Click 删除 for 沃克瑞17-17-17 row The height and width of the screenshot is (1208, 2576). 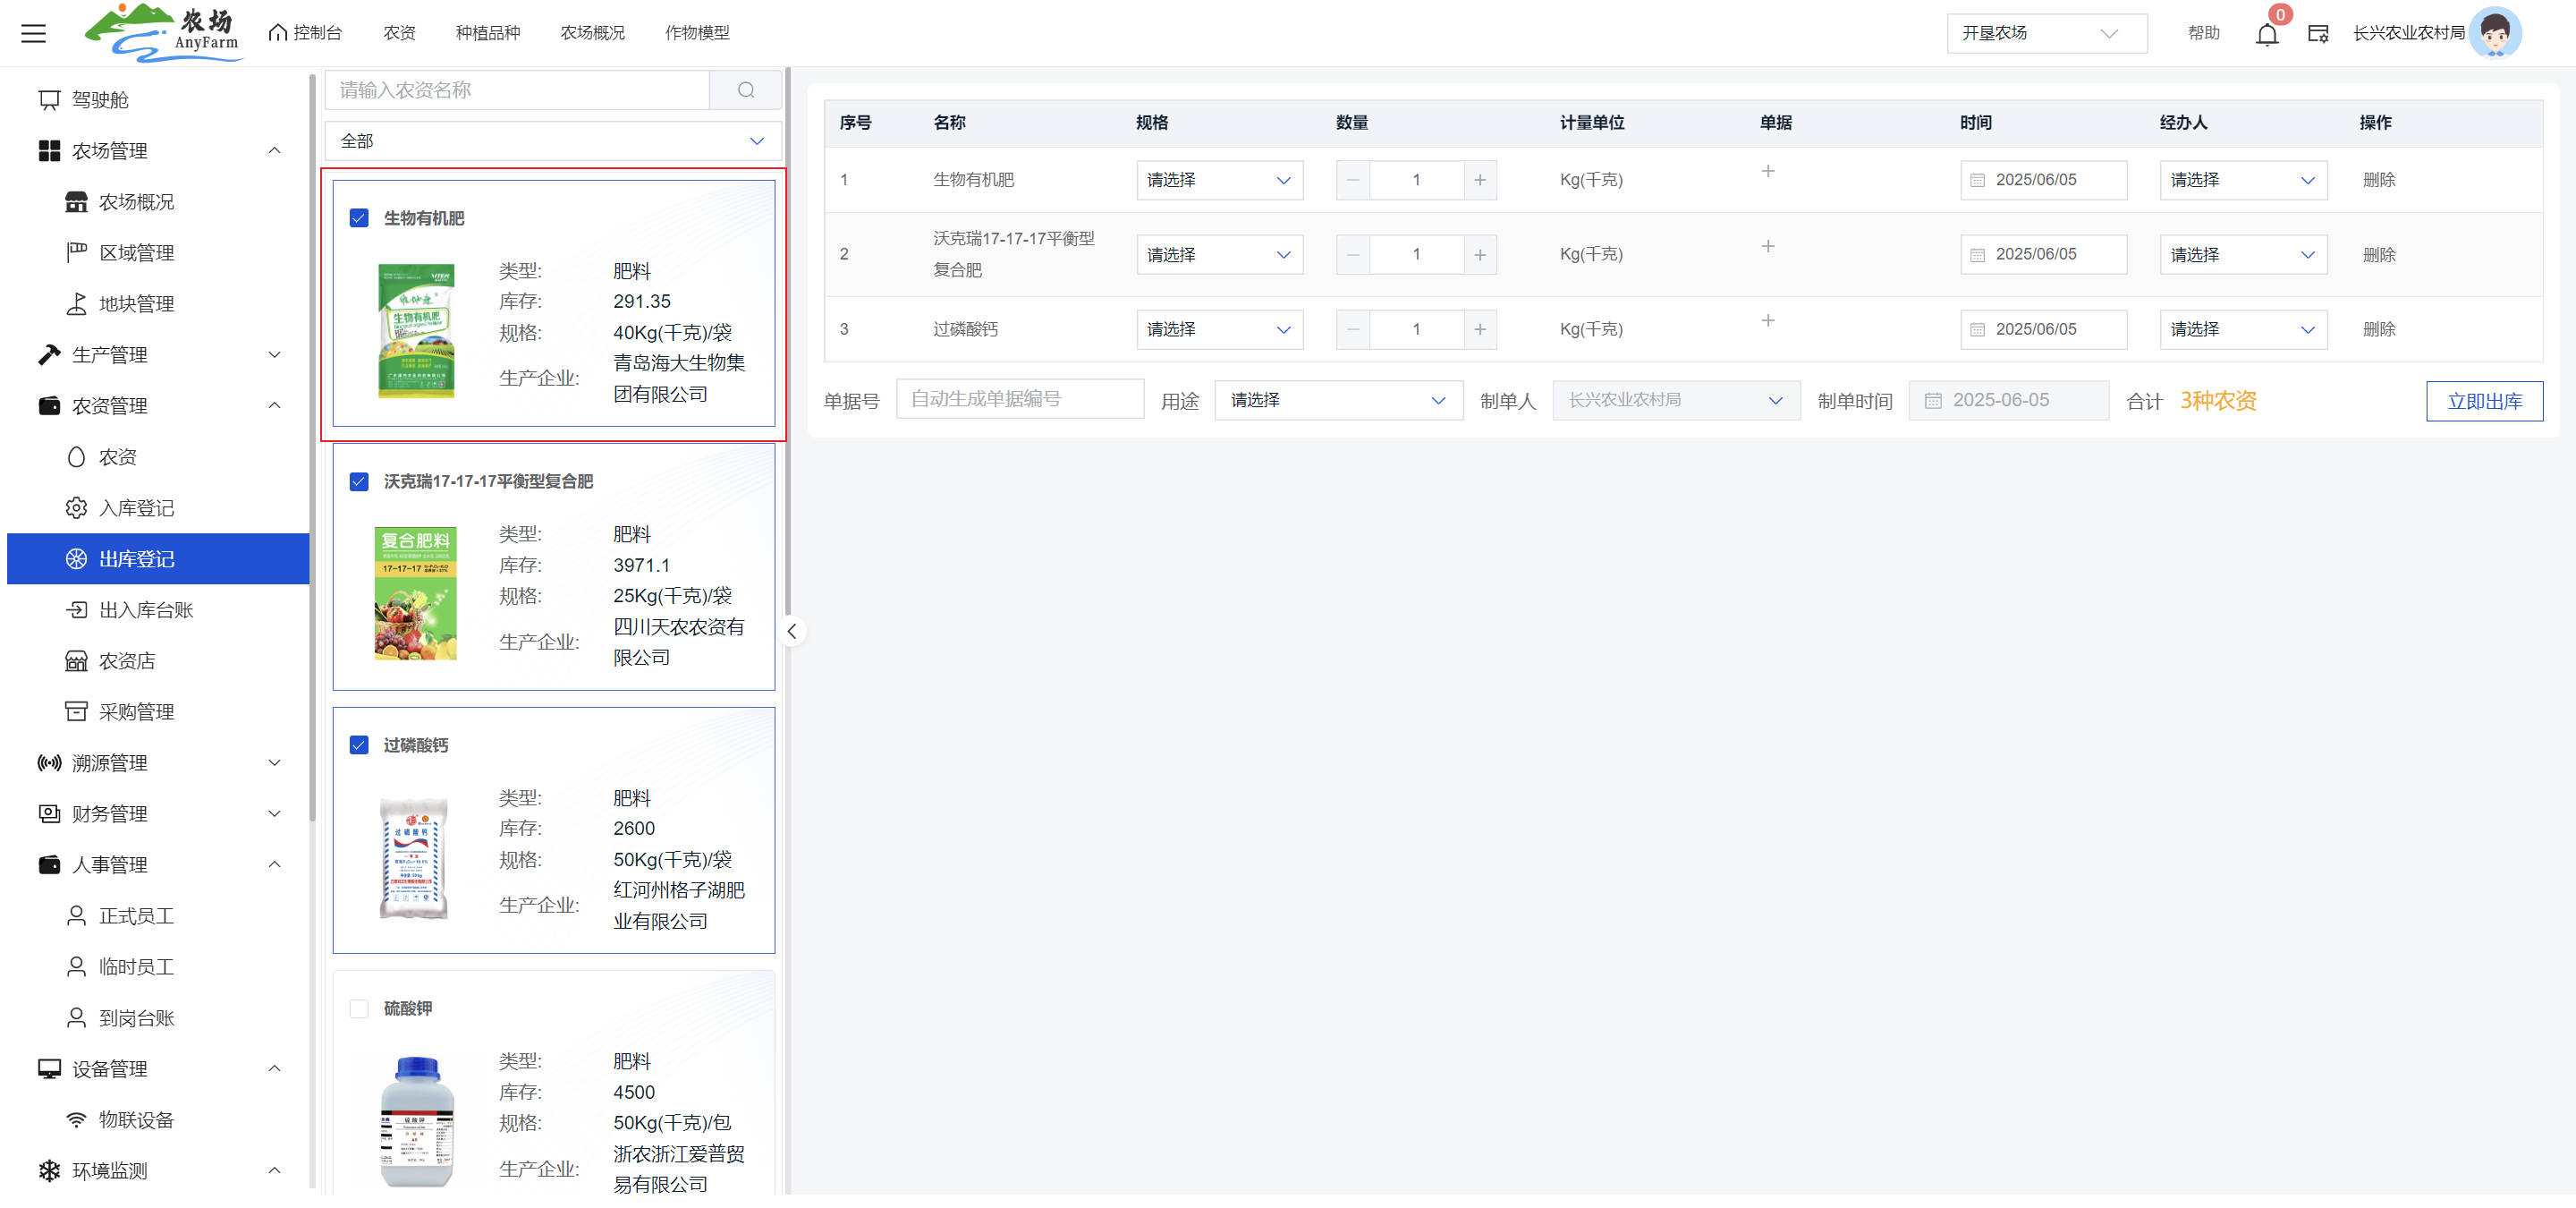[2378, 254]
